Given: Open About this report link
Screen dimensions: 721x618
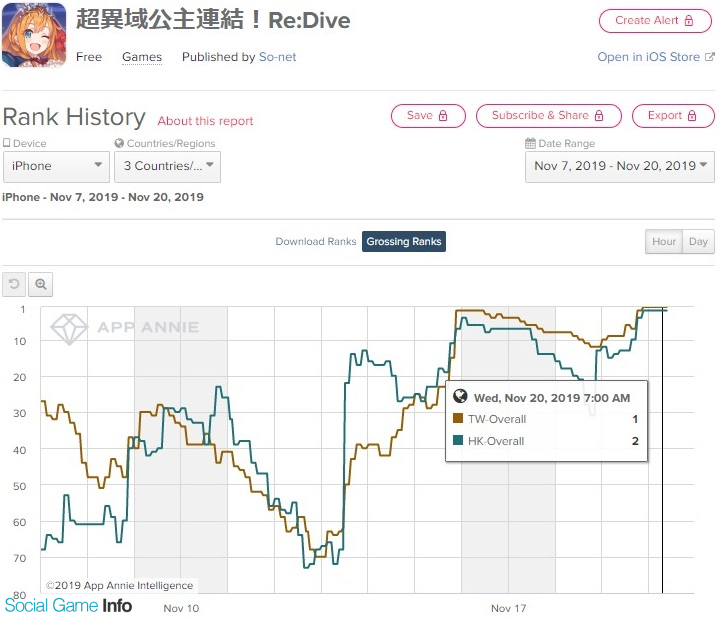Looking at the screenshot, I should [x=205, y=121].
